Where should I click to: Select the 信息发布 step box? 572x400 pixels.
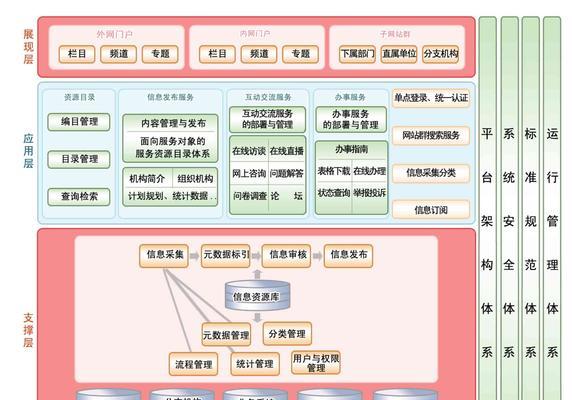(x=348, y=256)
